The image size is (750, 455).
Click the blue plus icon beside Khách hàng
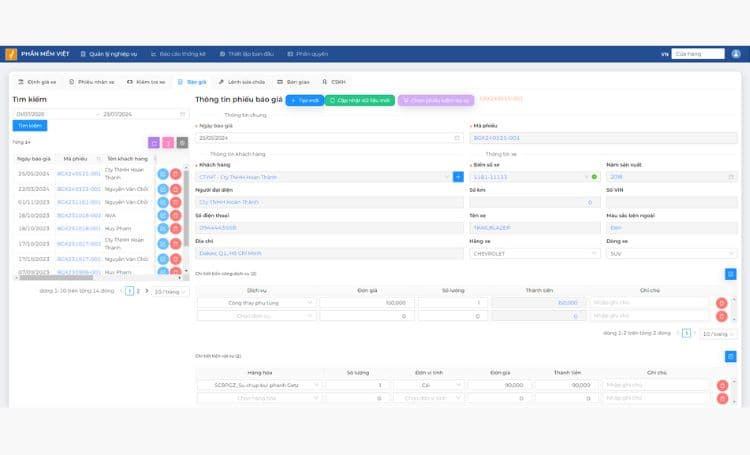458,177
